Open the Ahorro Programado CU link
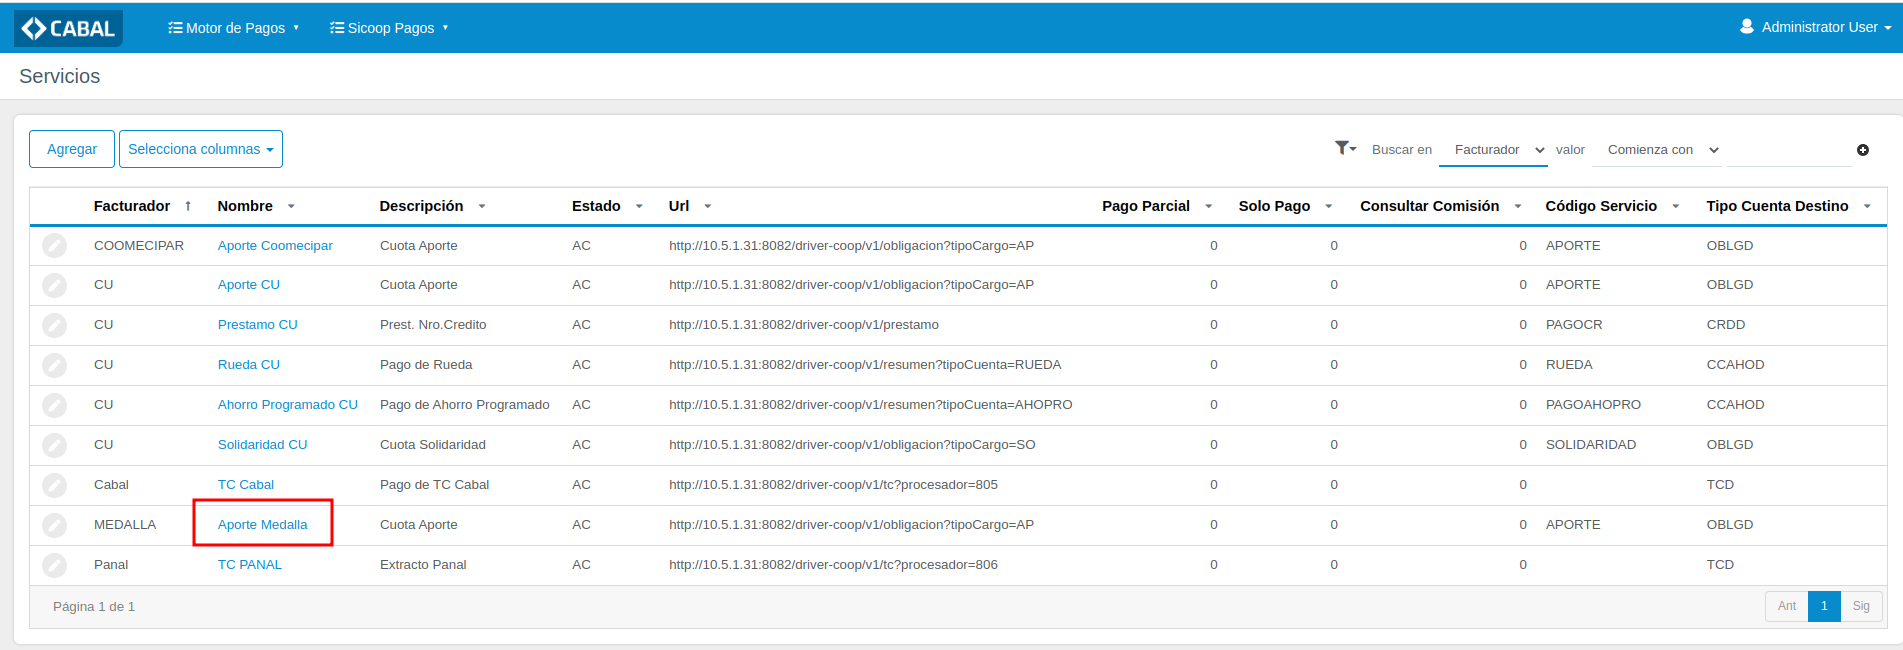 [x=287, y=405]
